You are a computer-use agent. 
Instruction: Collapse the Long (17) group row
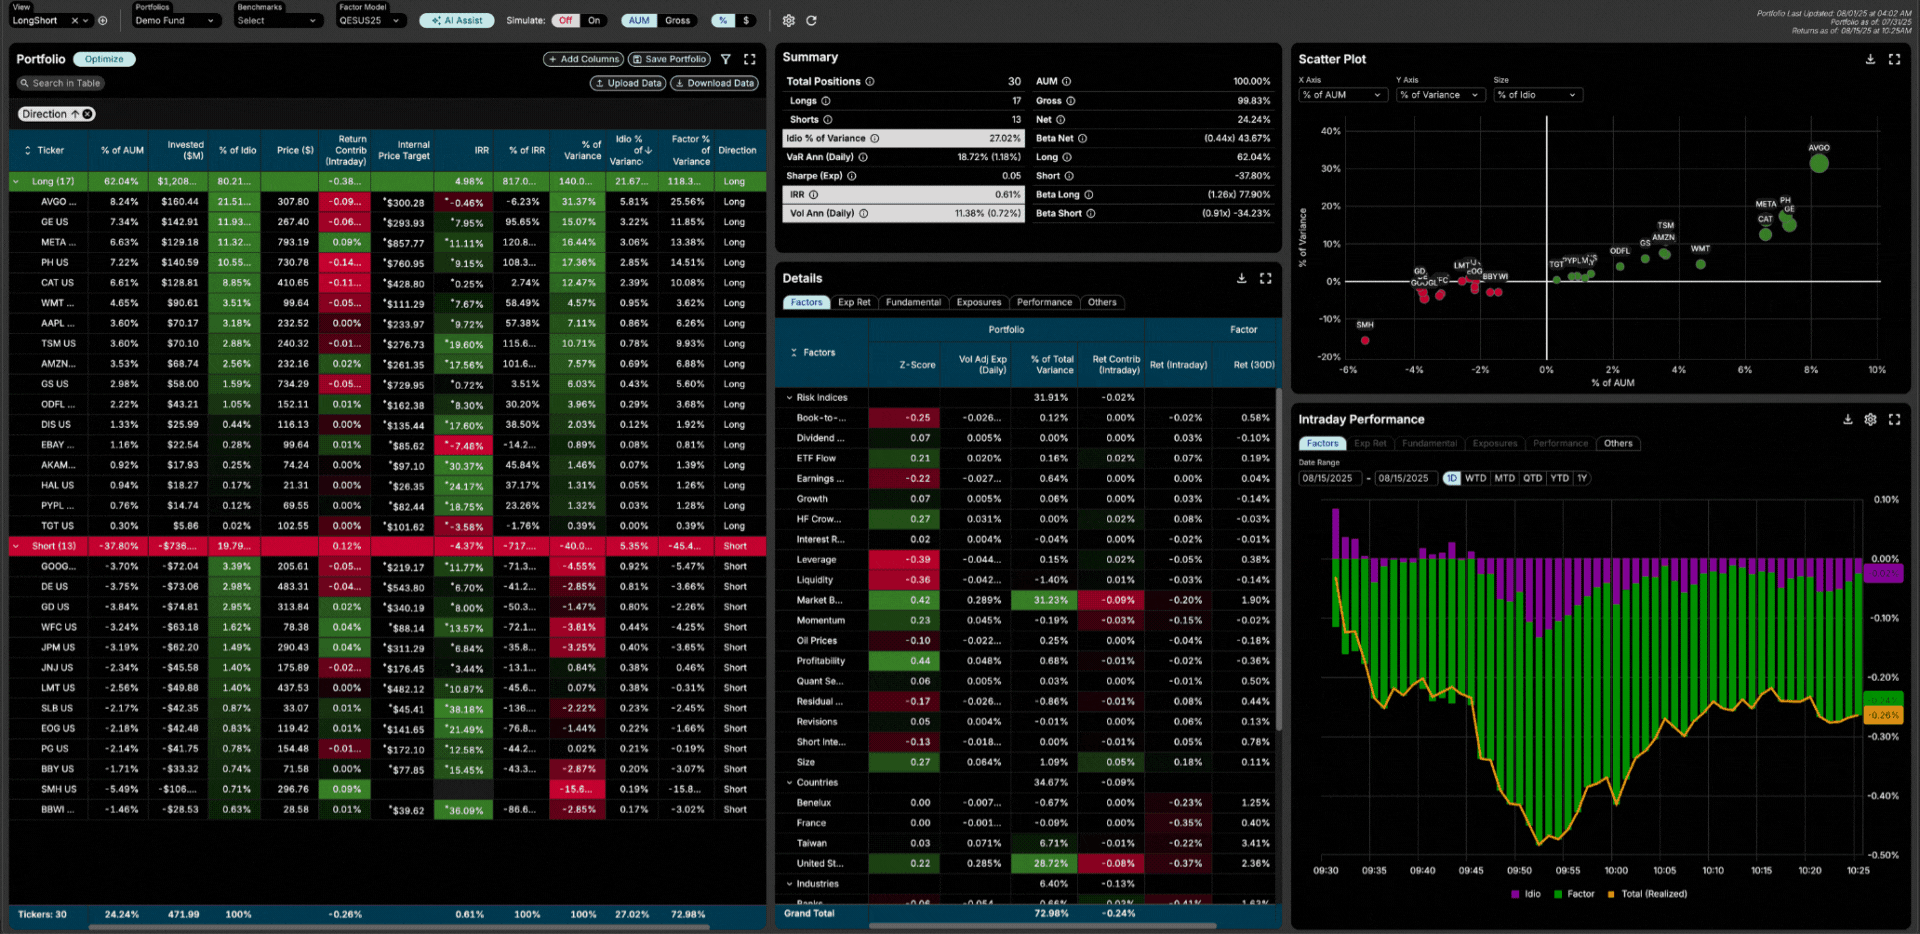16,182
